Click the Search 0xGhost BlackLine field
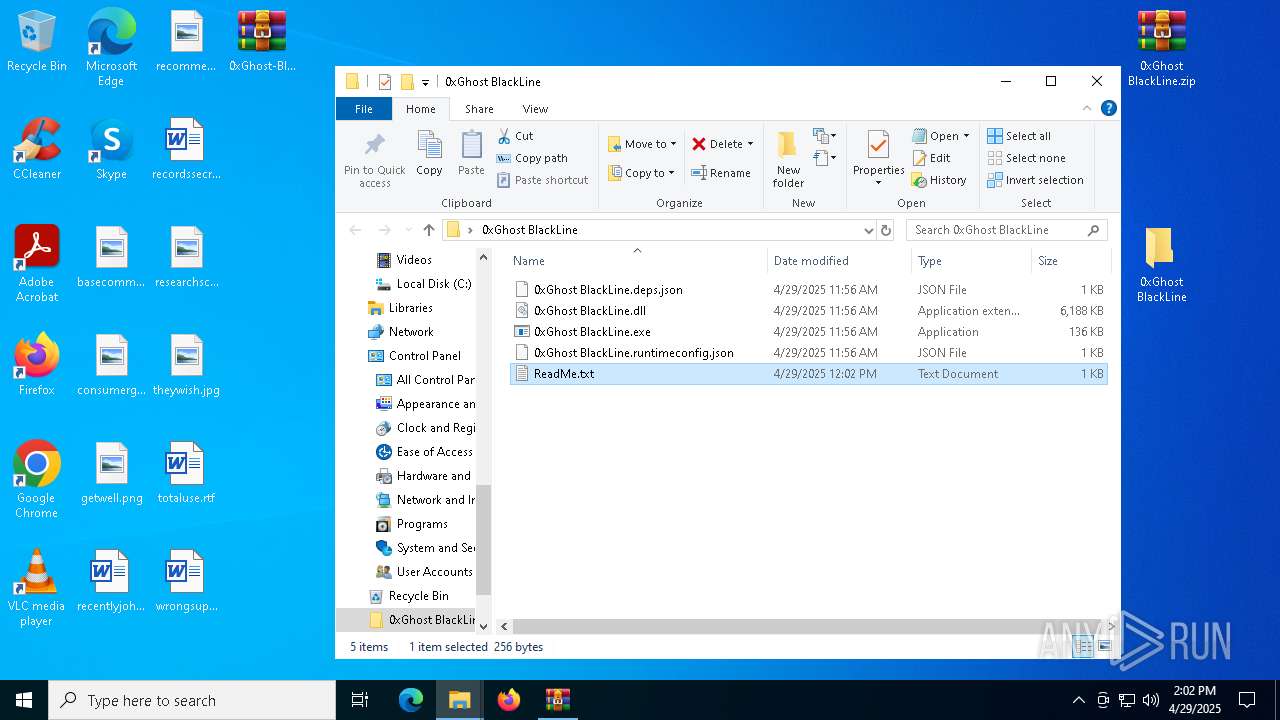The image size is (1280, 720). pyautogui.click(x=1007, y=230)
